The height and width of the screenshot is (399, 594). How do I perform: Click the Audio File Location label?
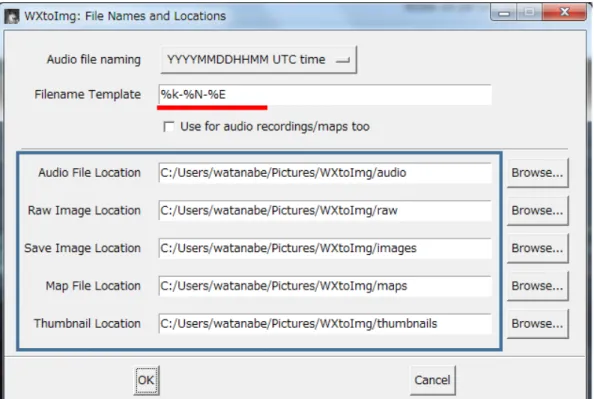(x=89, y=173)
